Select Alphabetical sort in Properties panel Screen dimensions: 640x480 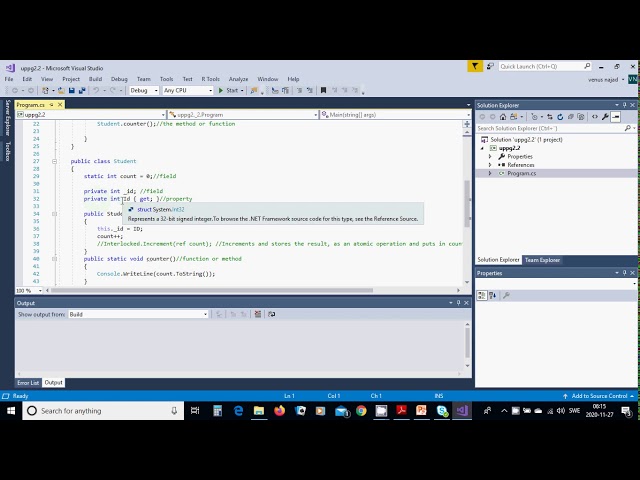tap(492, 295)
